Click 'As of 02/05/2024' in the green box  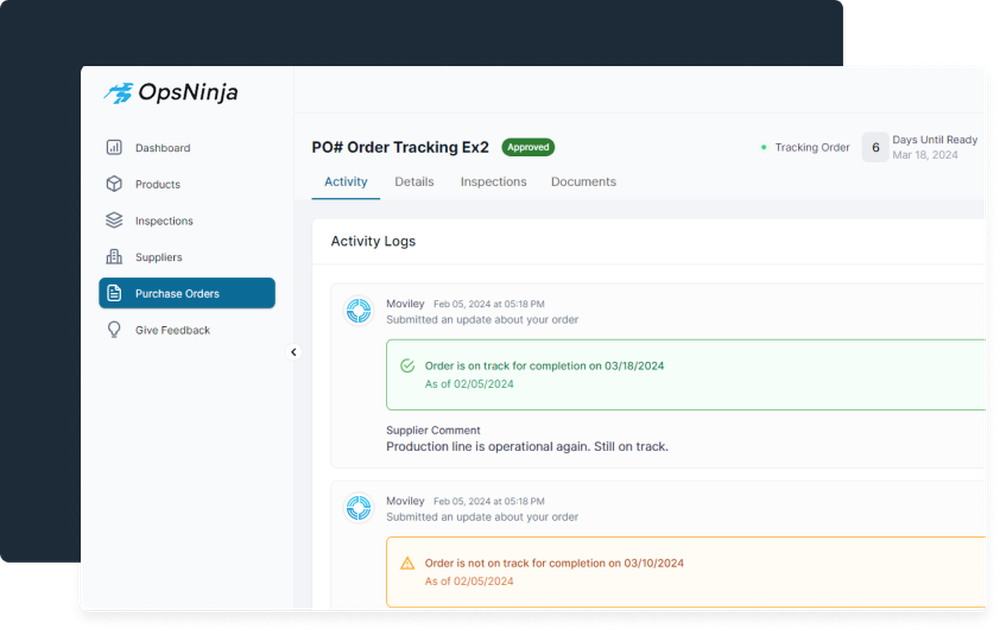[469, 384]
